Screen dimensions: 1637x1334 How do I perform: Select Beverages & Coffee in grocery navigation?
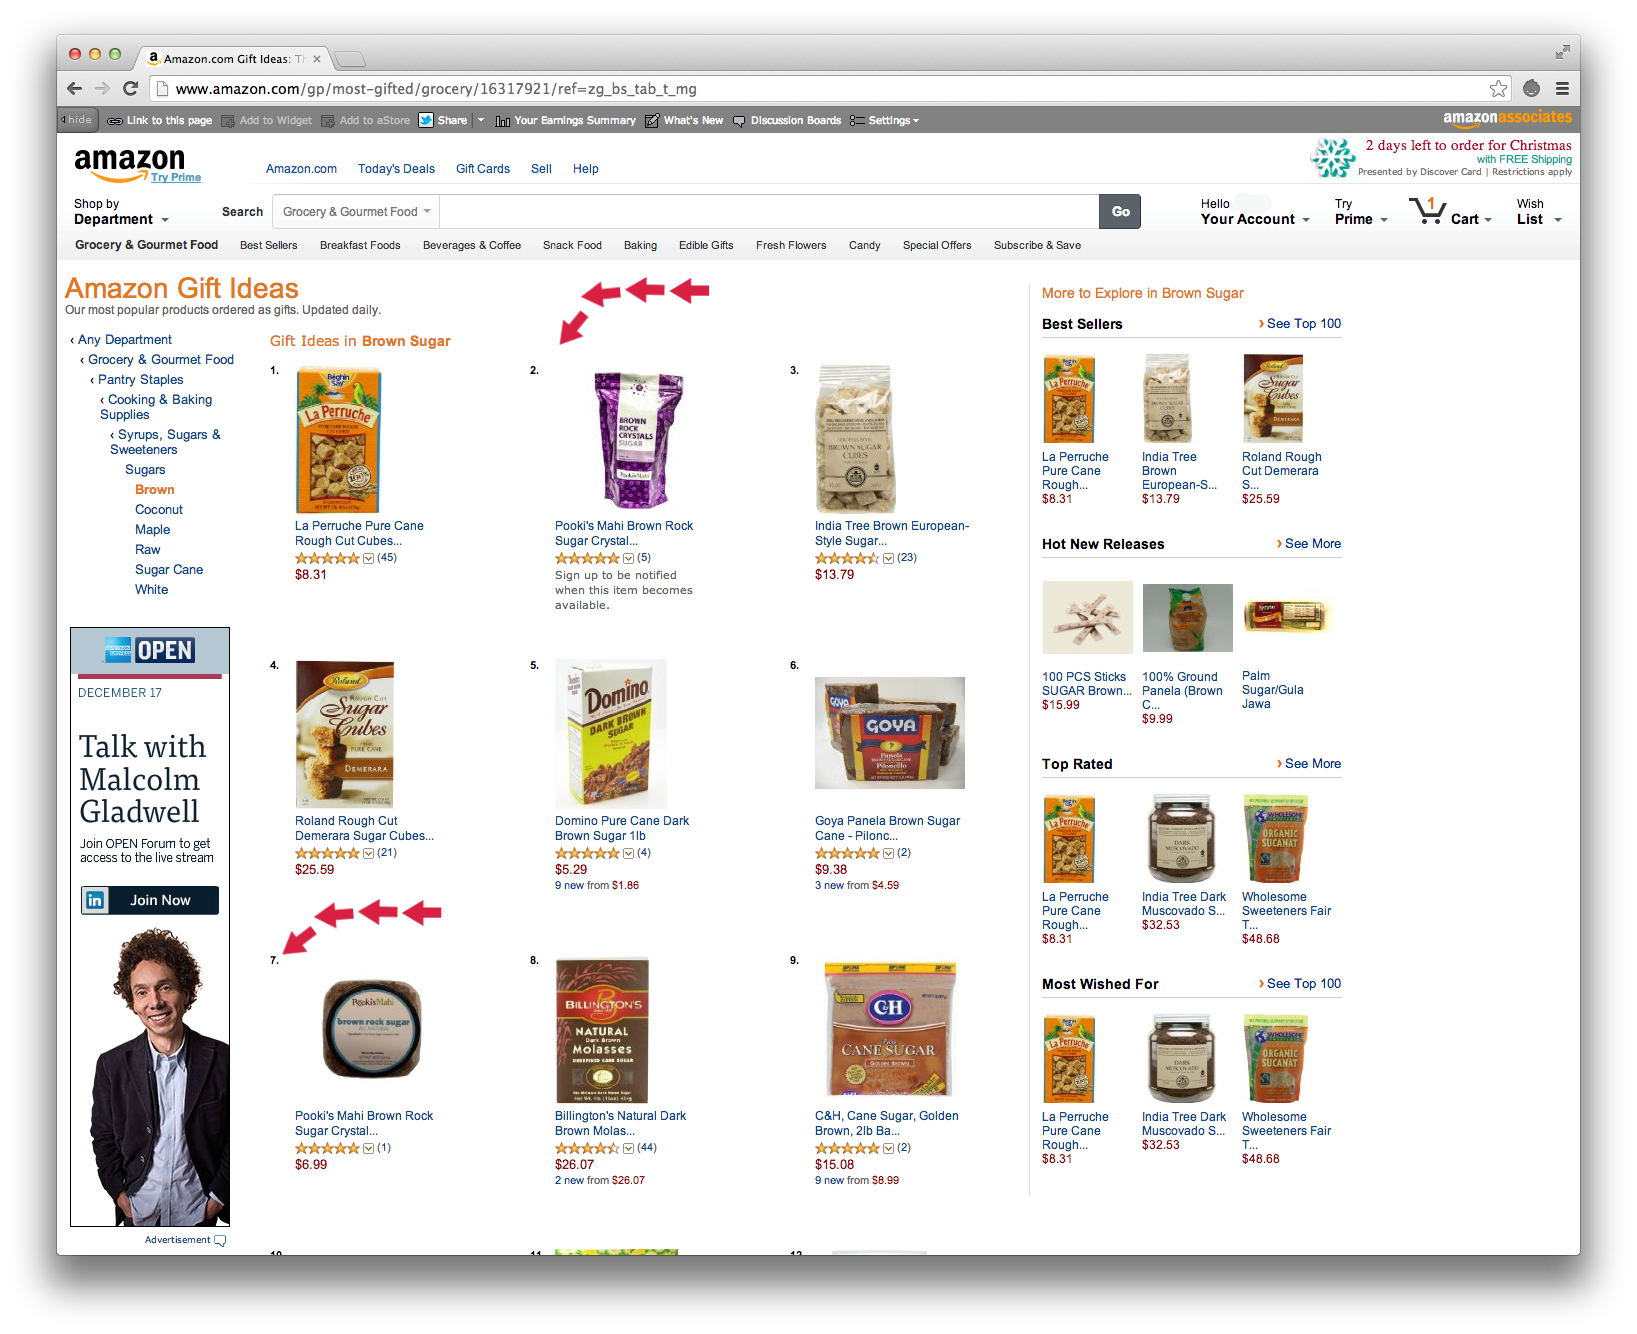[x=472, y=245]
